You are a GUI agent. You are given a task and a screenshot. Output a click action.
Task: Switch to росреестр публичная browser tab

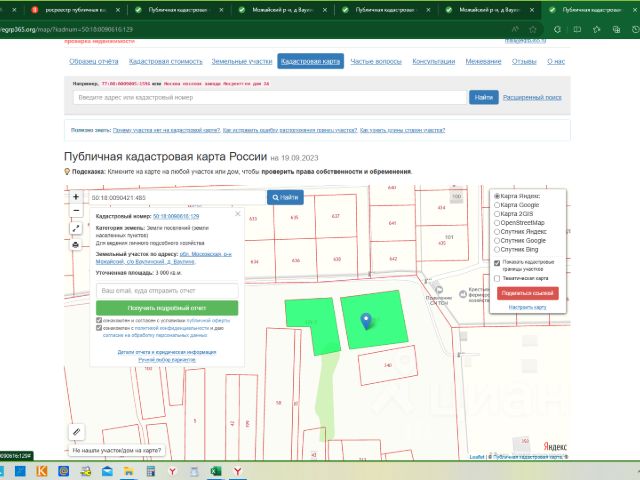[76, 10]
